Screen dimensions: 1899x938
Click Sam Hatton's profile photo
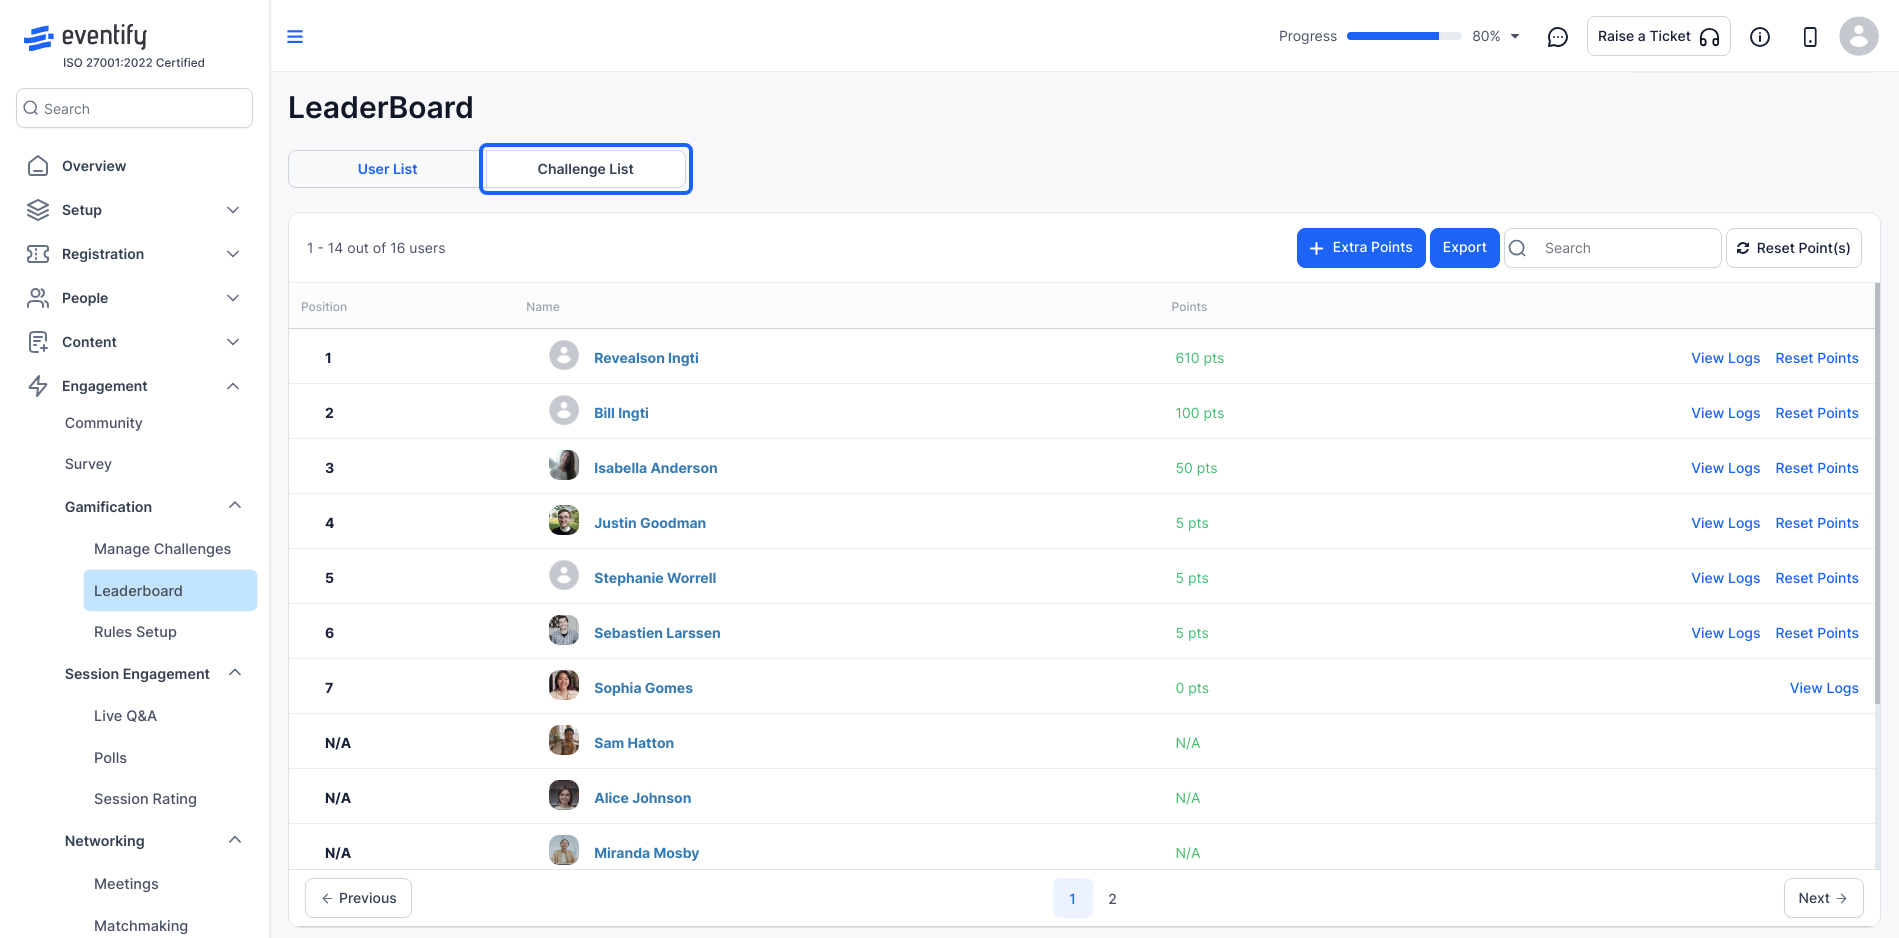pyautogui.click(x=564, y=740)
